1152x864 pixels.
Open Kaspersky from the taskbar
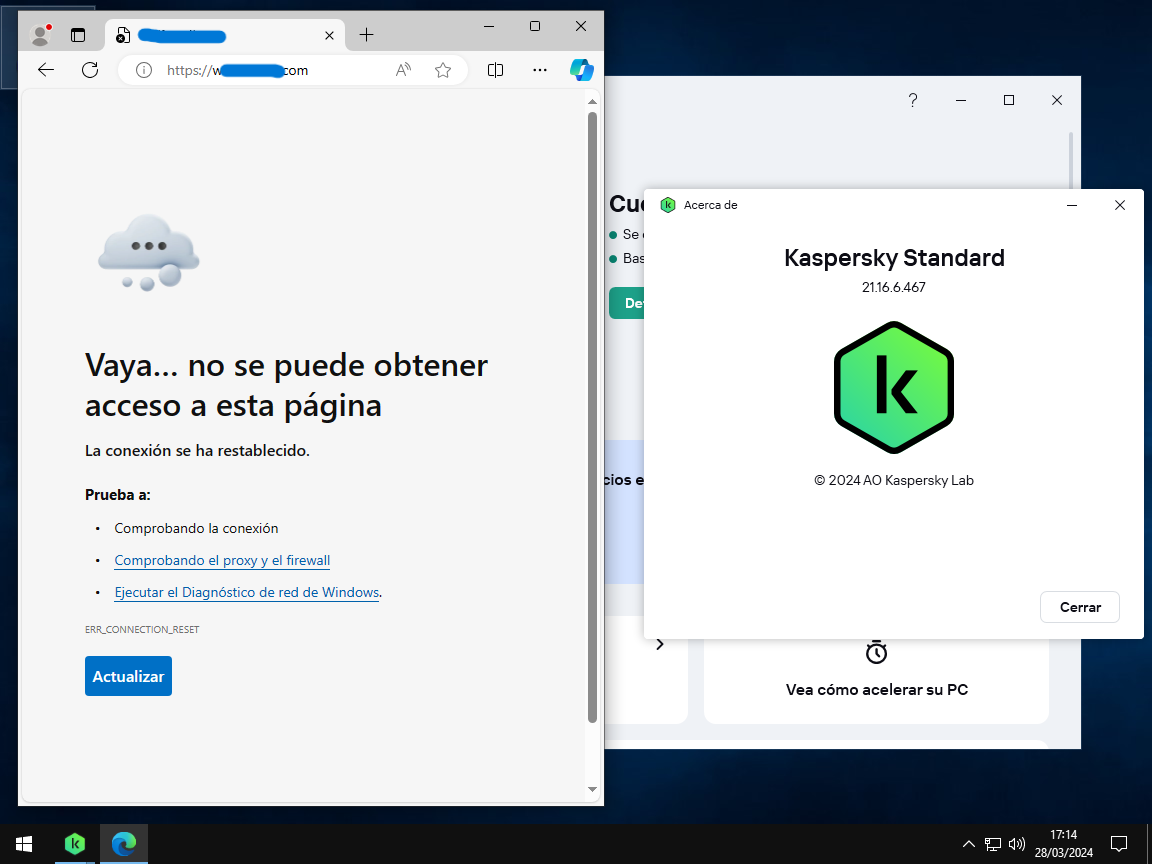pos(75,844)
